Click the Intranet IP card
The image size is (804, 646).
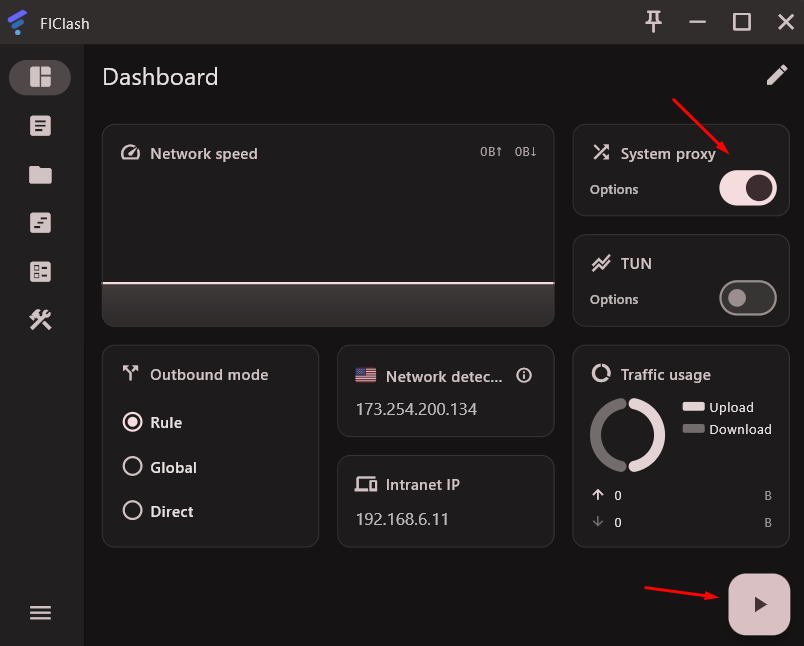(x=446, y=501)
